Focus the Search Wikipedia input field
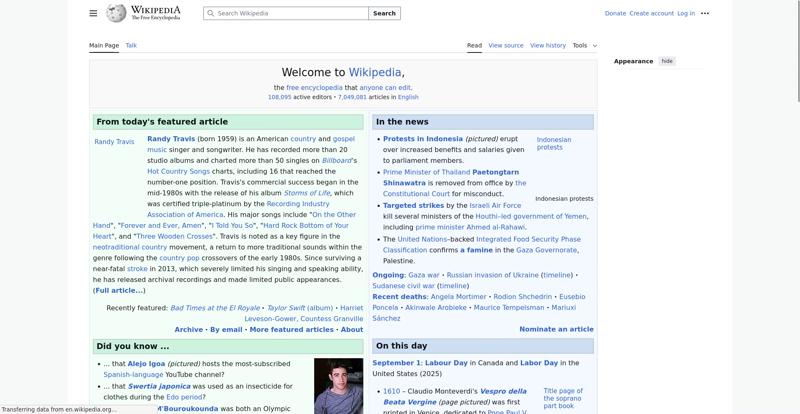Viewport: 800px width, 414px height. [x=286, y=13]
